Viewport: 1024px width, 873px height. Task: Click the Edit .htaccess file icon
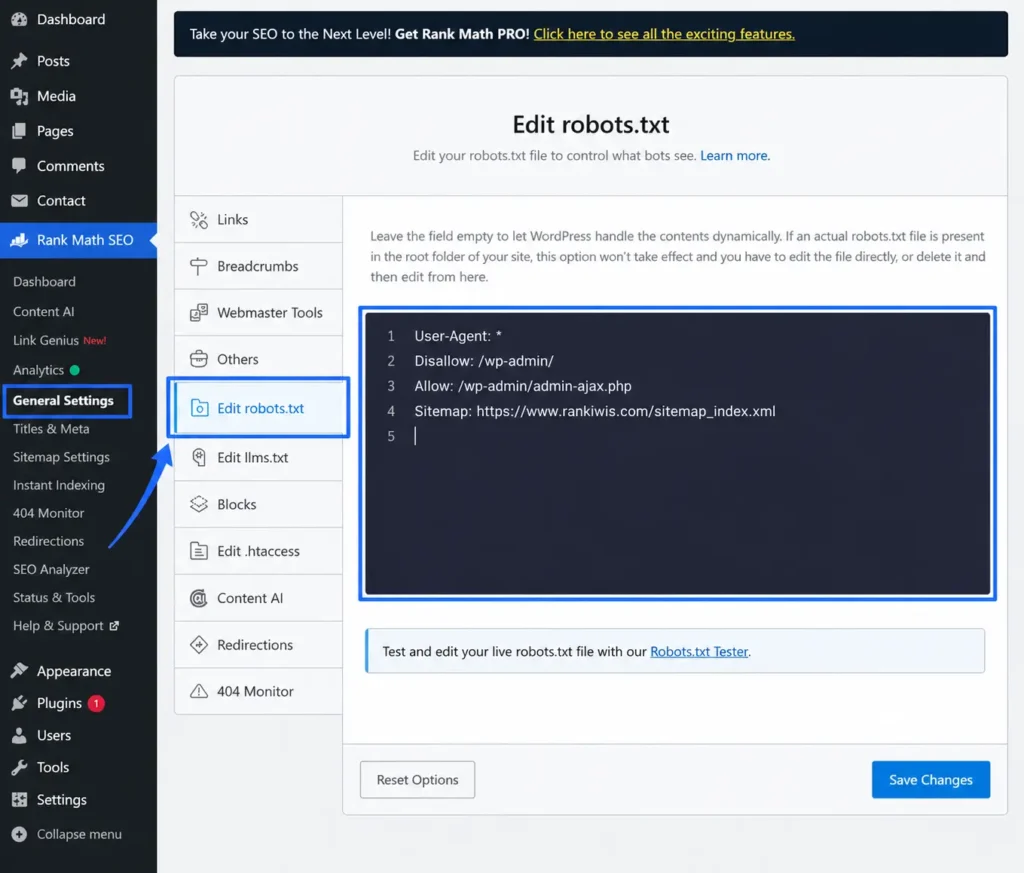[x=199, y=551]
